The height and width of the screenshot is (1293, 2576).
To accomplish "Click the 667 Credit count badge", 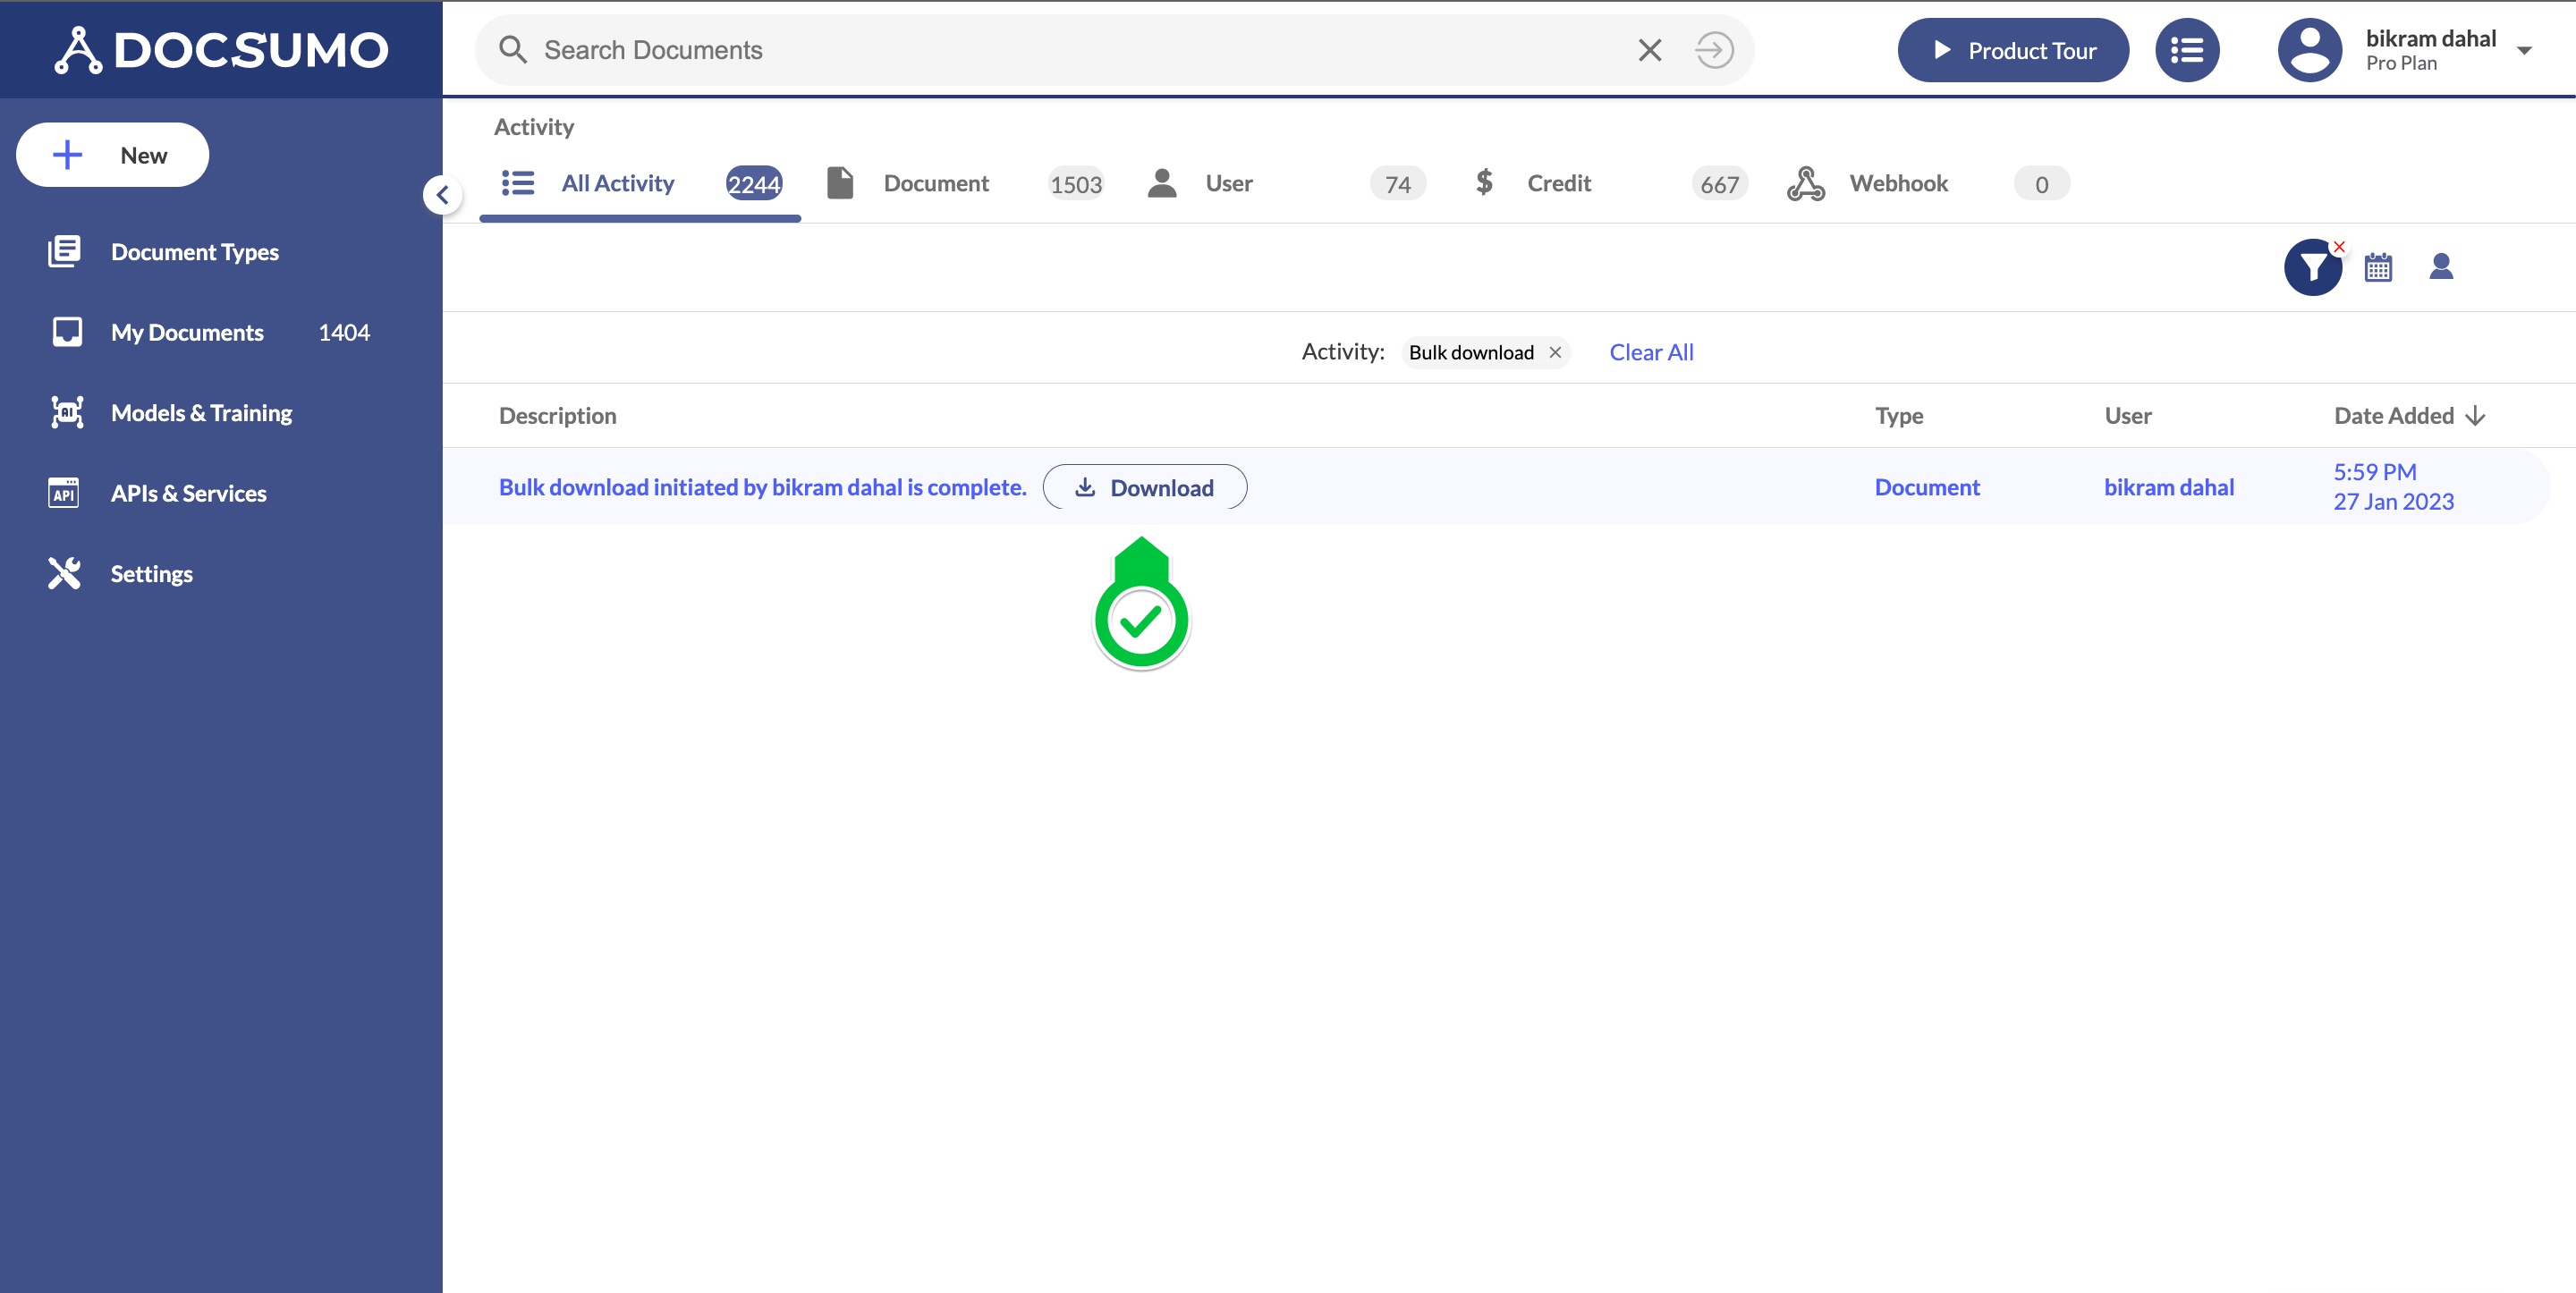I will point(1719,184).
